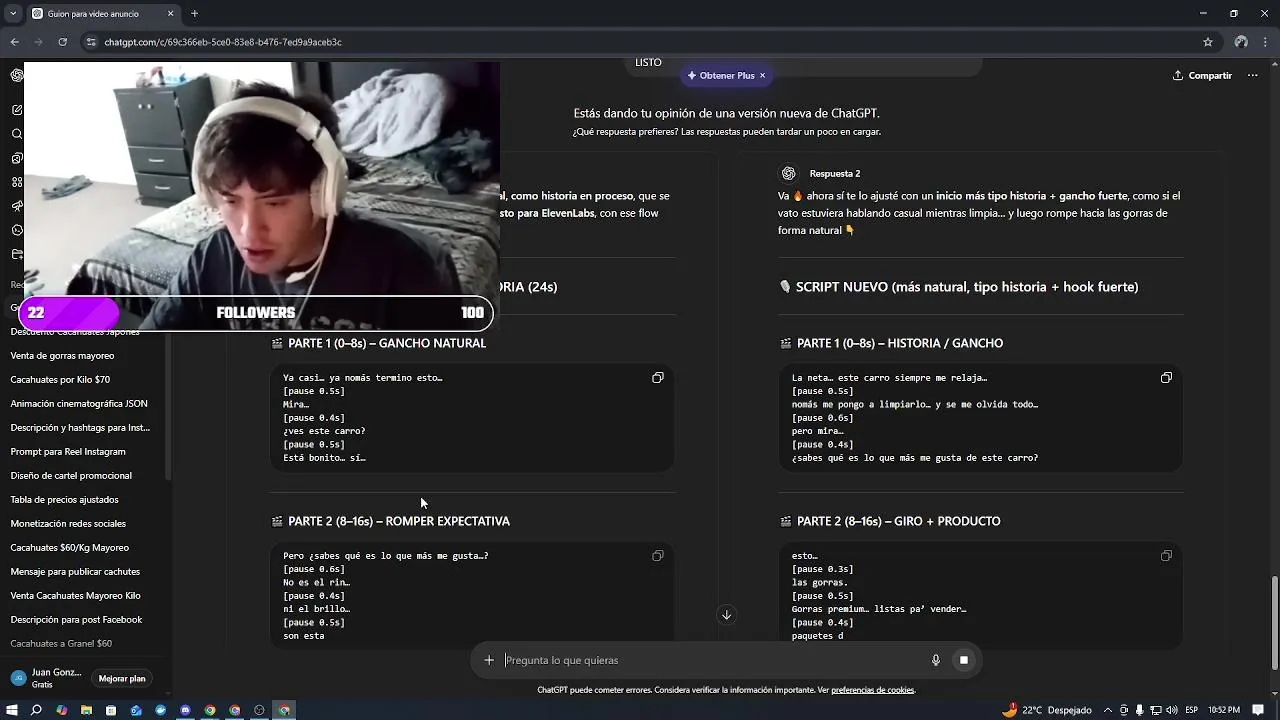Open a new browser tab
1280x720 pixels.
pyautogui.click(x=194, y=14)
